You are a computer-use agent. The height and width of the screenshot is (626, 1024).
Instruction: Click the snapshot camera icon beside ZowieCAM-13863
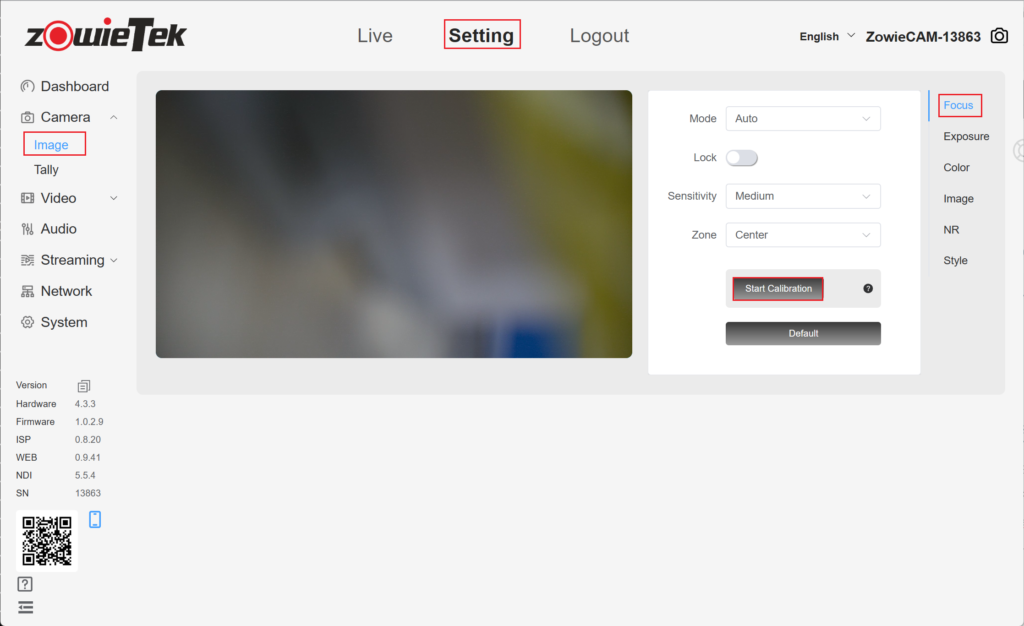pyautogui.click(x=999, y=36)
